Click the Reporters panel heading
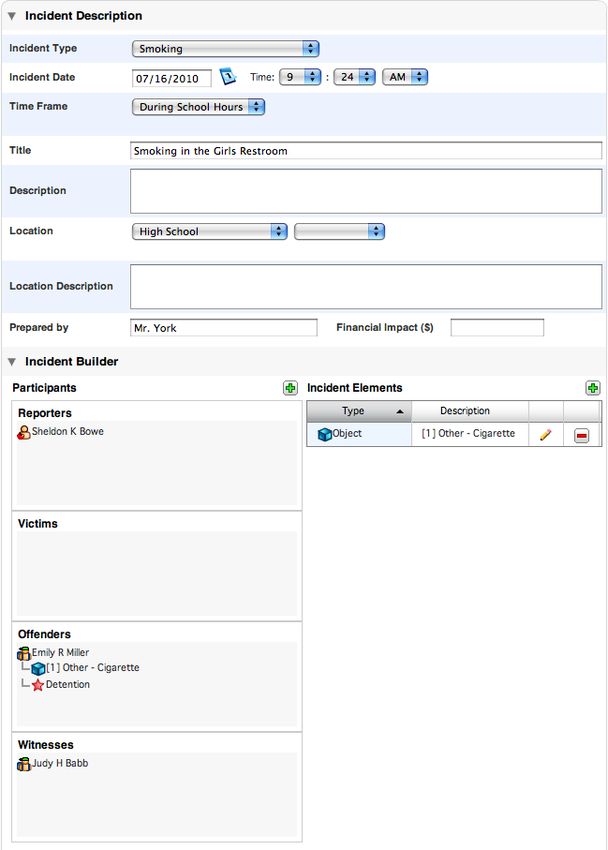Screen dimensions: 608x850 (x=44, y=413)
